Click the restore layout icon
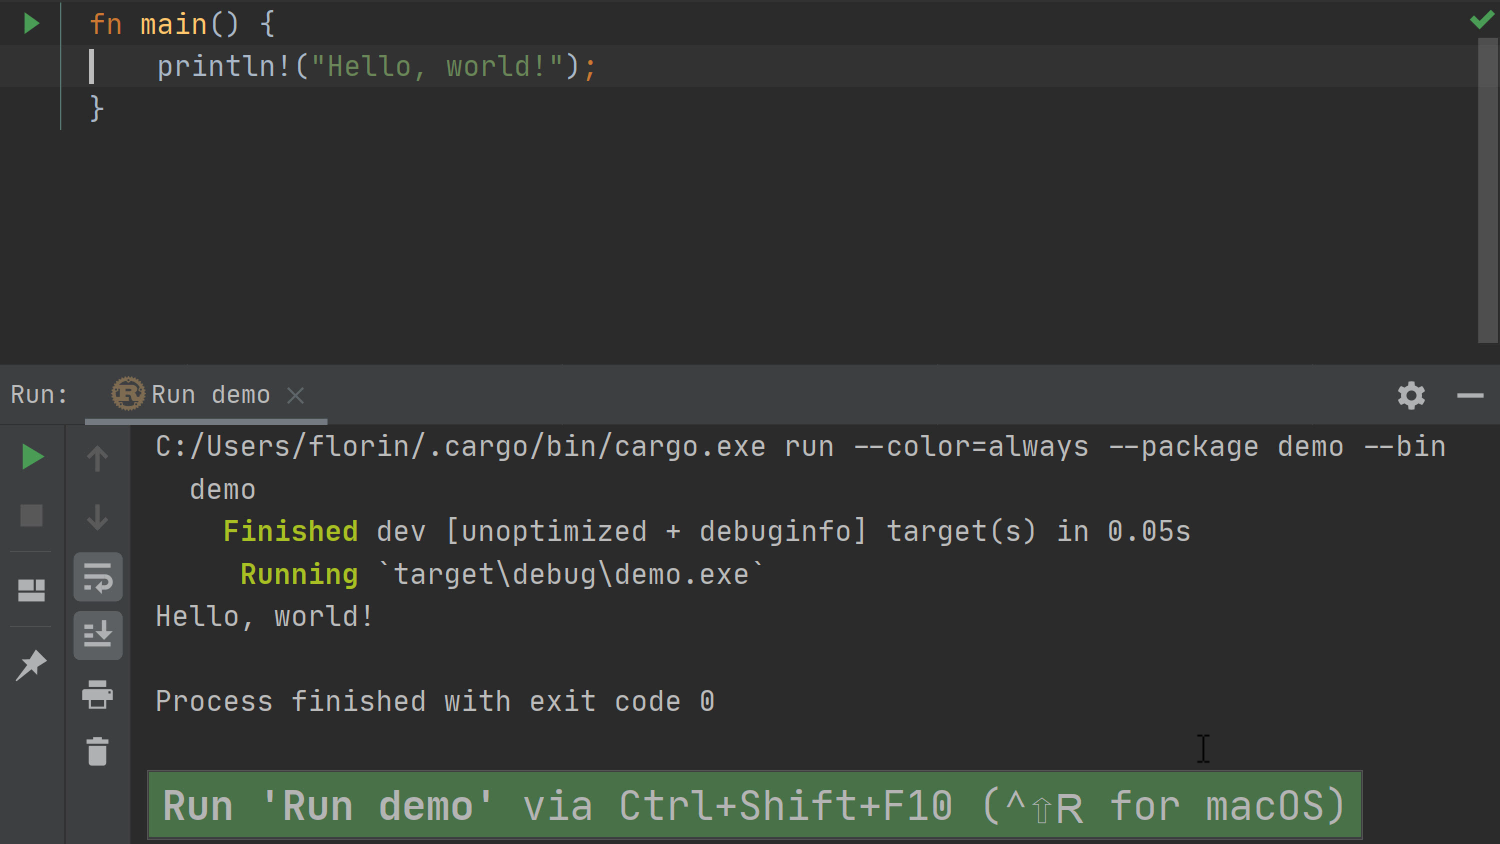Screen dimensions: 1500x844 (31, 590)
